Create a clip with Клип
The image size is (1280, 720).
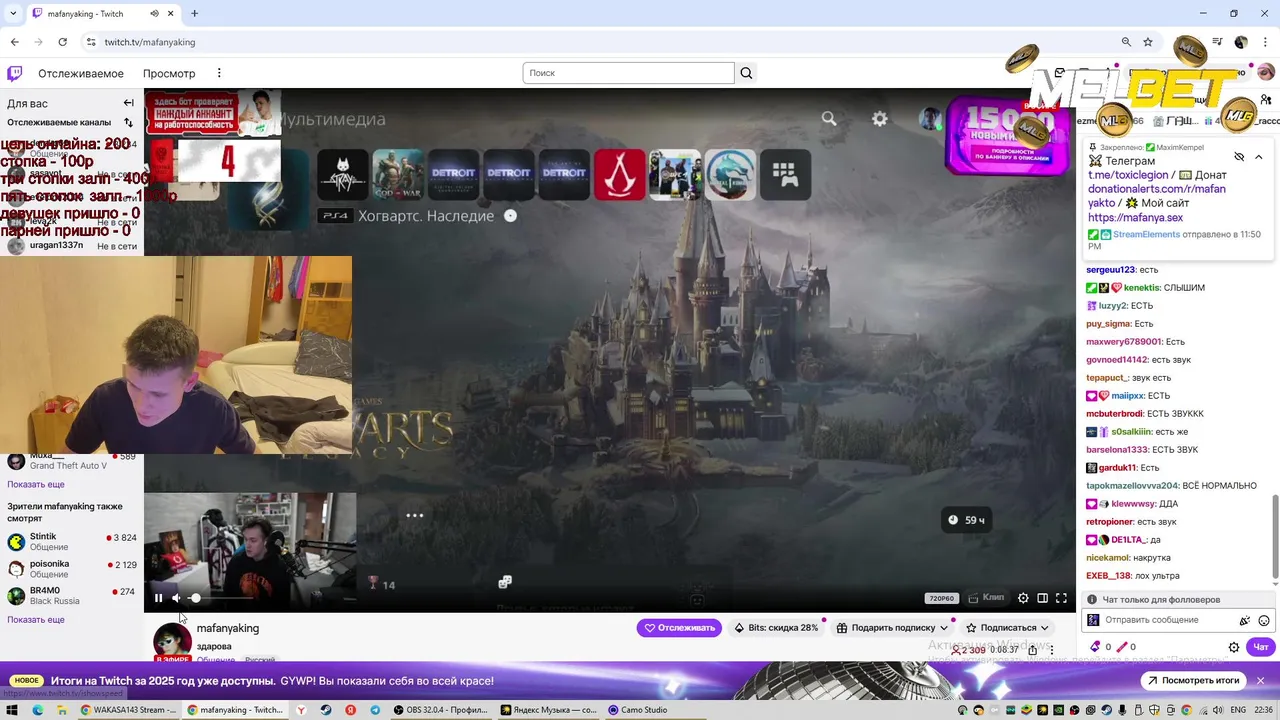tap(987, 598)
